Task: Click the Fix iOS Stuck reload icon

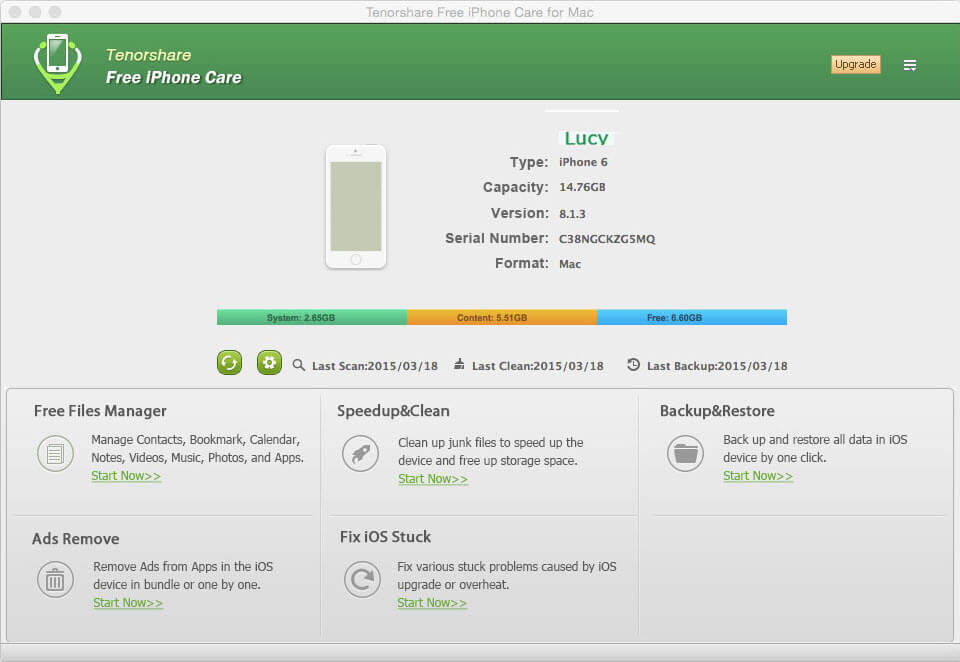Action: (361, 580)
